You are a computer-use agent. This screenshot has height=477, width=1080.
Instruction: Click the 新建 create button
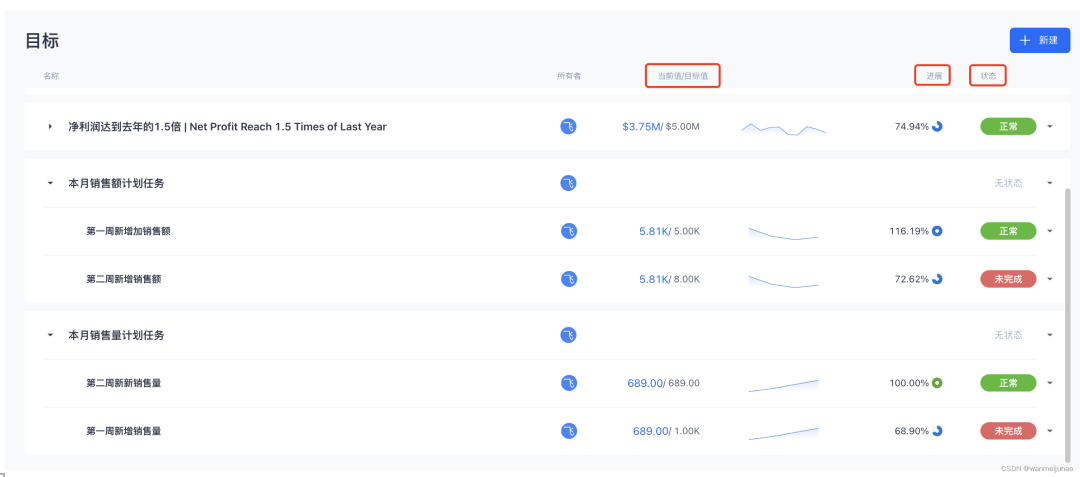[x=1039, y=40]
